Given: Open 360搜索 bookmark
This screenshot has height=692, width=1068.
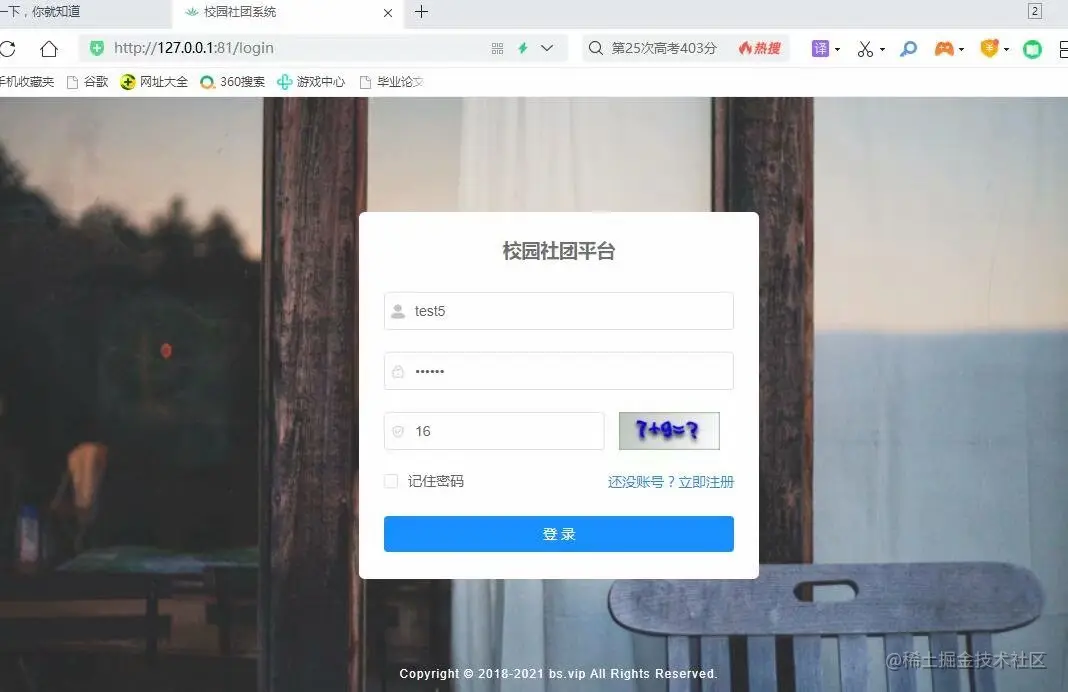Looking at the screenshot, I should click(x=232, y=82).
